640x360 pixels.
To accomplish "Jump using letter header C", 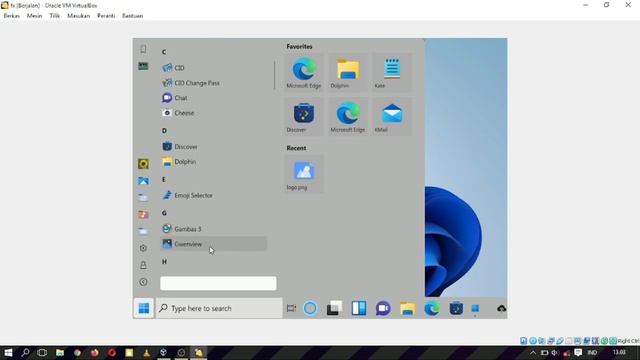I will 164,52.
